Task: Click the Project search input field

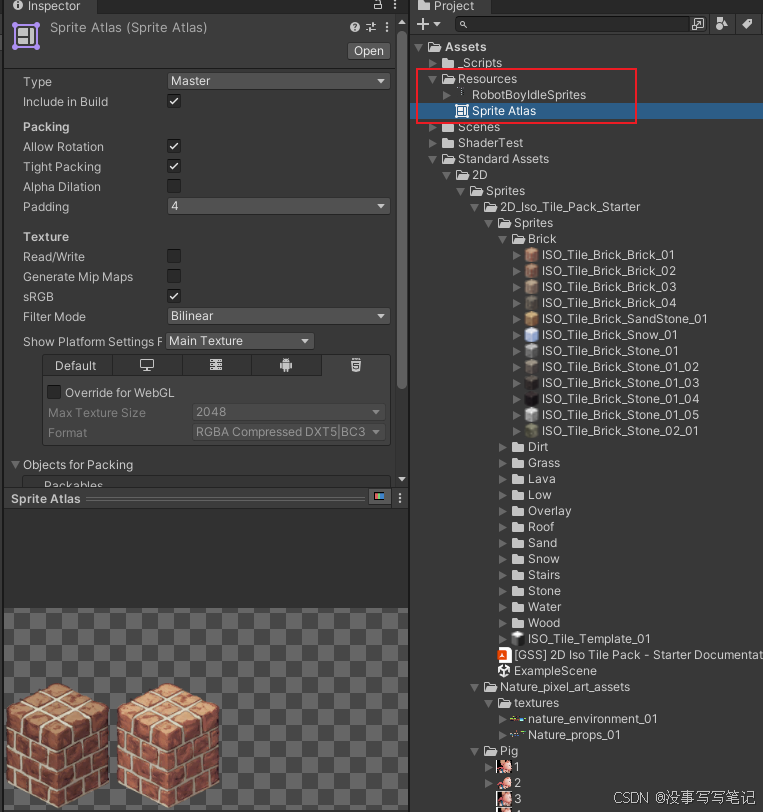Action: click(572, 24)
